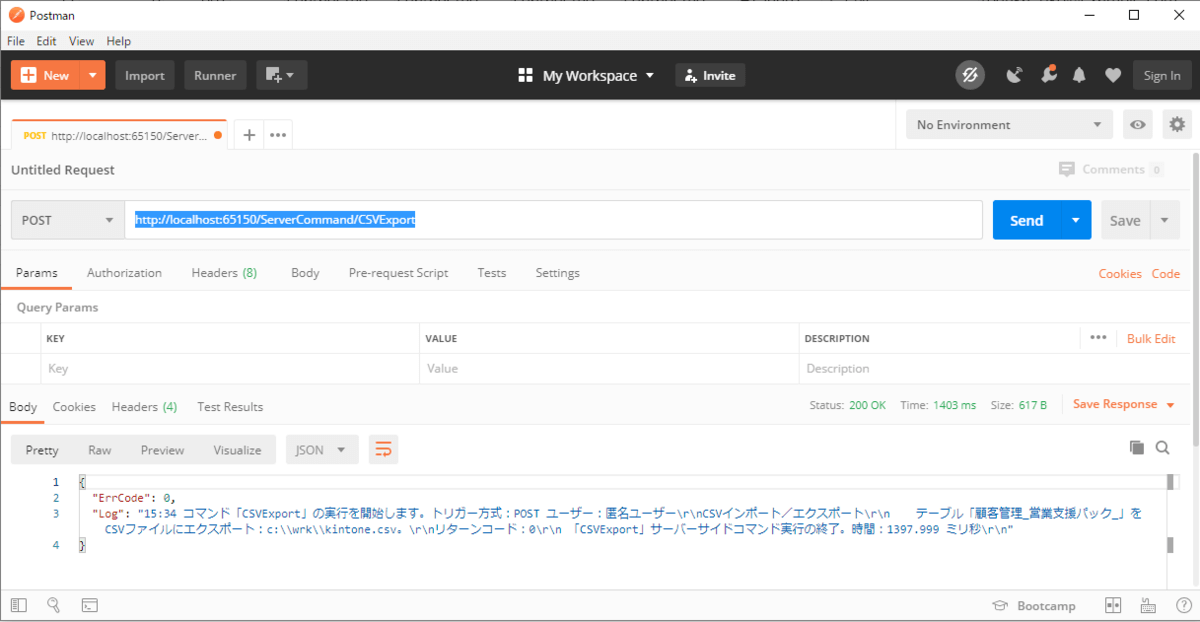Switch response view to Preview

[x=162, y=450]
